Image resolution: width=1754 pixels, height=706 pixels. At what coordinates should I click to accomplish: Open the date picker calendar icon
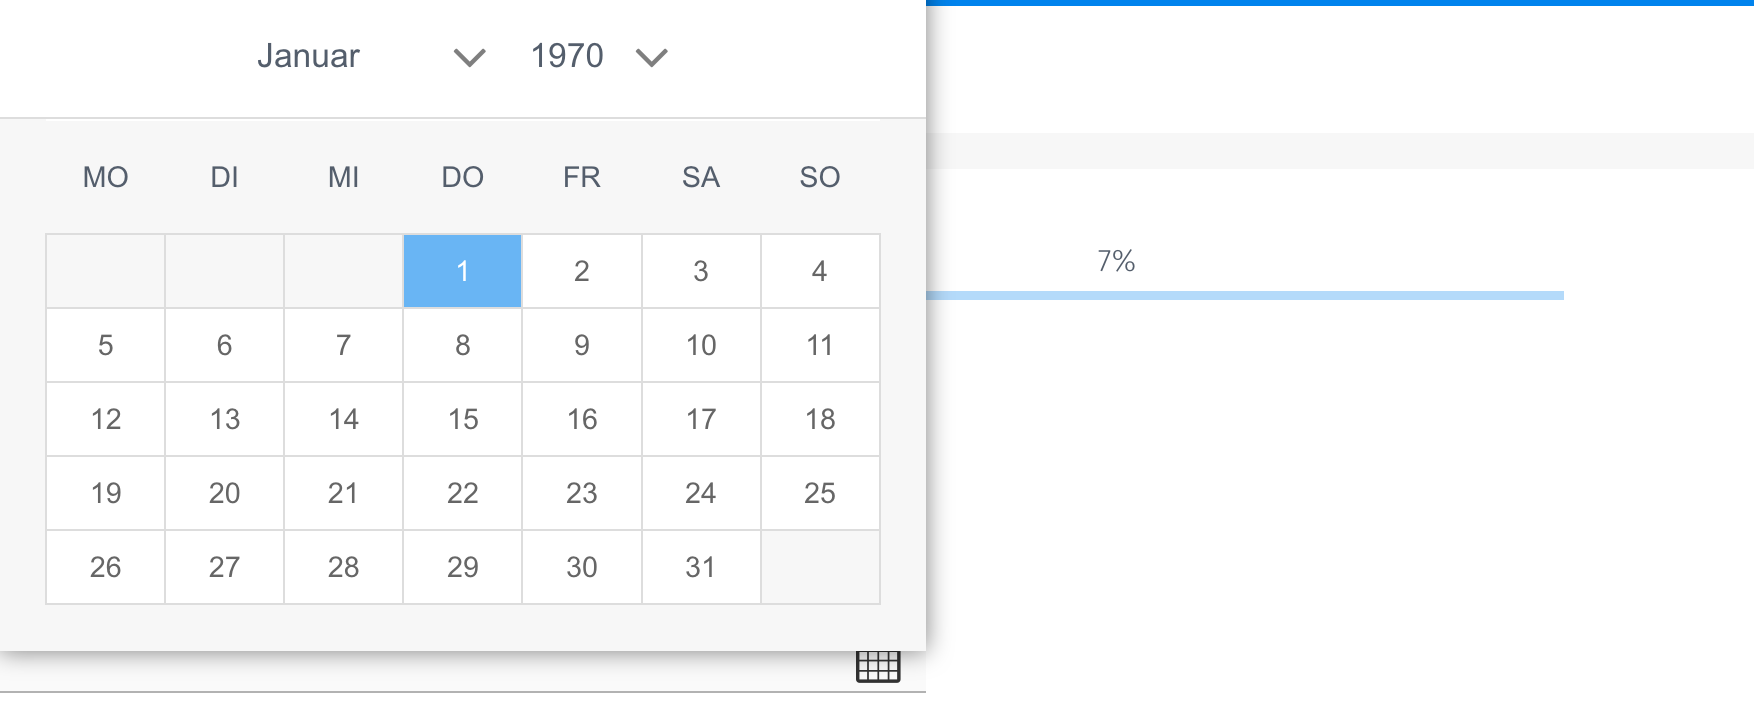pyautogui.click(x=878, y=666)
